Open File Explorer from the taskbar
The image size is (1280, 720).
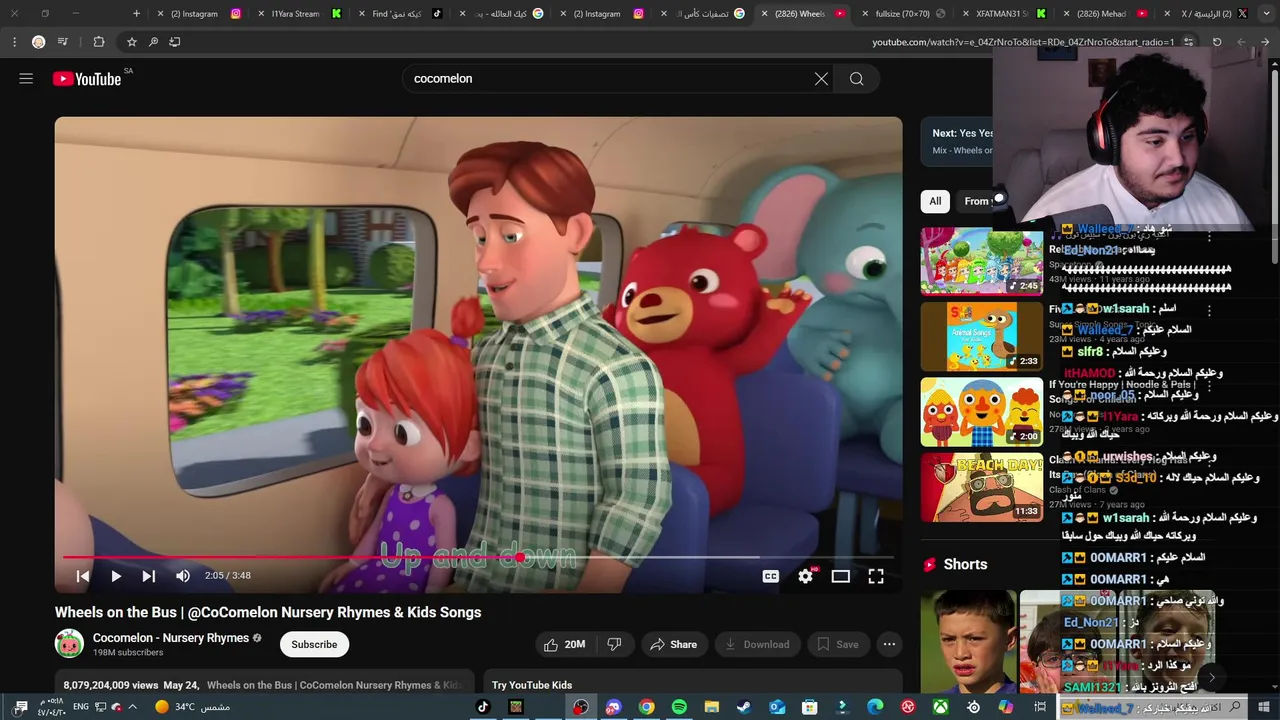(x=712, y=707)
